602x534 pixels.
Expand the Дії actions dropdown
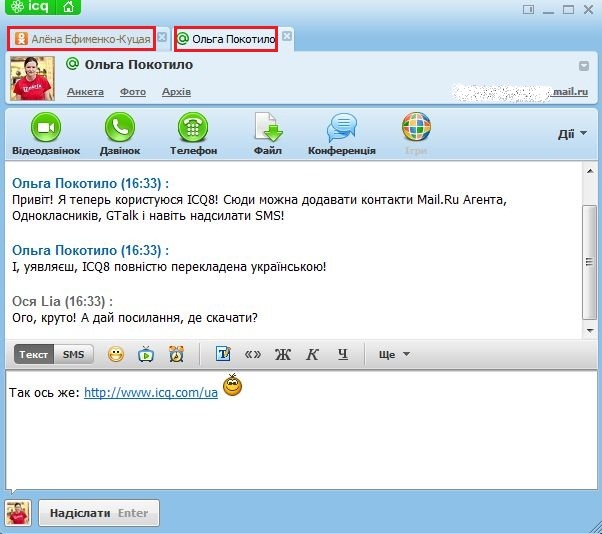click(x=572, y=134)
